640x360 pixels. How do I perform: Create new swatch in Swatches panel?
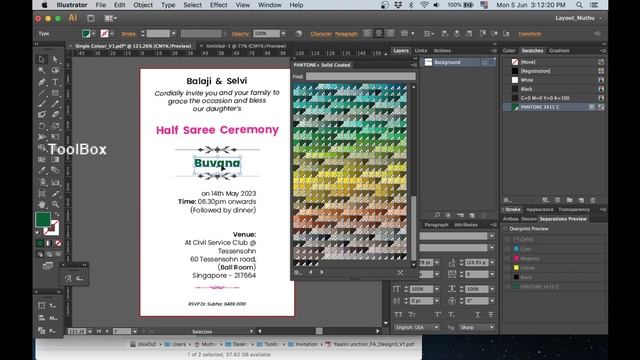[x=581, y=200]
